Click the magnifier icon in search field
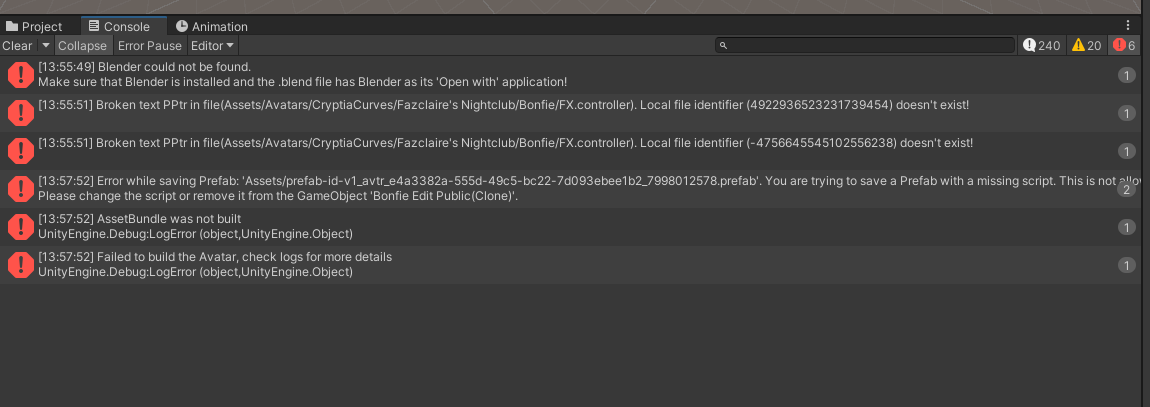Screen dimensions: 1150x407 point(724,45)
